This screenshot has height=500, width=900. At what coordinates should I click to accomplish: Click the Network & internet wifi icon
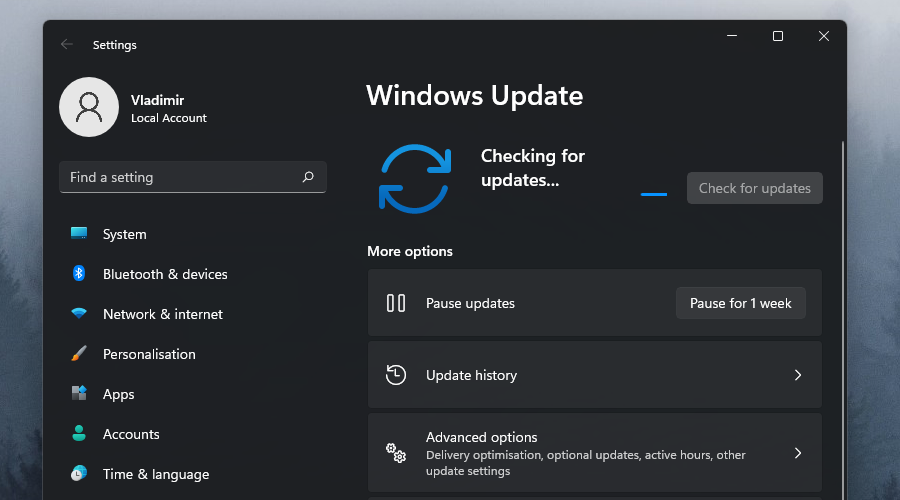pyautogui.click(x=79, y=314)
